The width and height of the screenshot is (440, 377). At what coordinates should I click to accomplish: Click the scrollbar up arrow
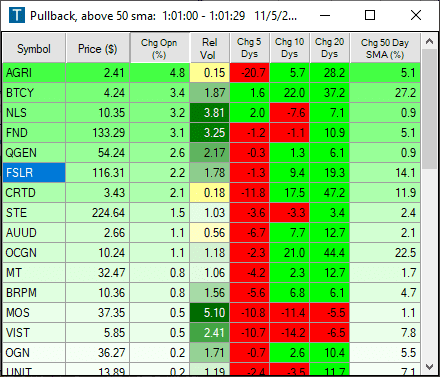point(430,41)
